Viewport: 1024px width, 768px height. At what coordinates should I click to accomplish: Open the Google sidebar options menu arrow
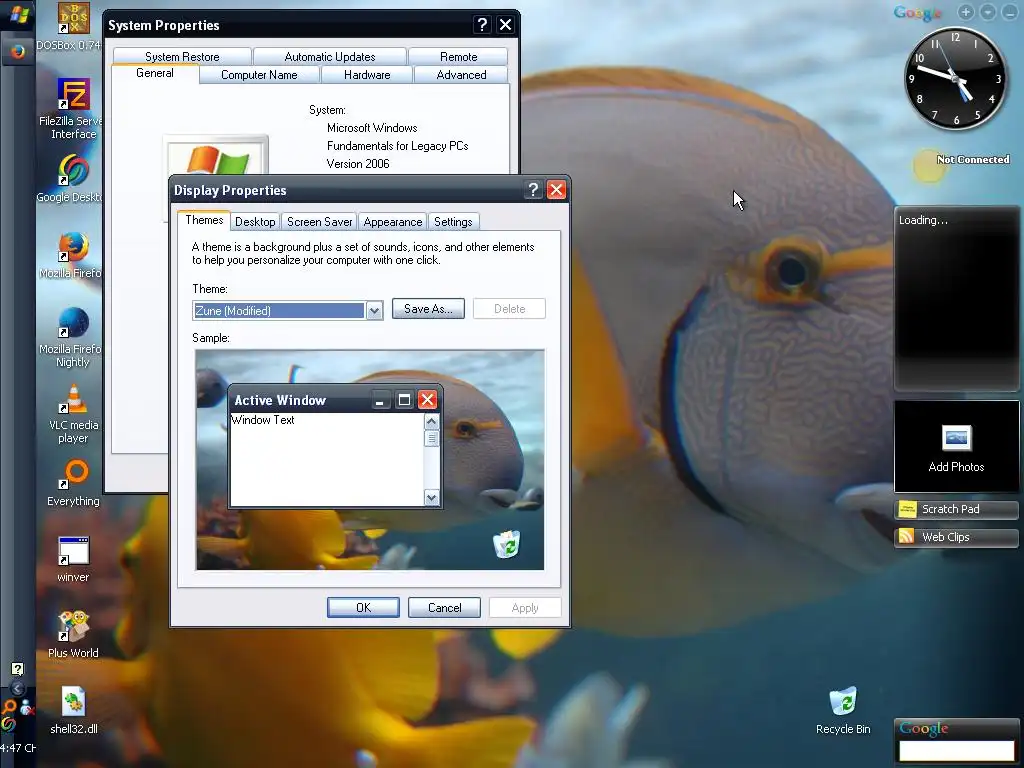[988, 12]
